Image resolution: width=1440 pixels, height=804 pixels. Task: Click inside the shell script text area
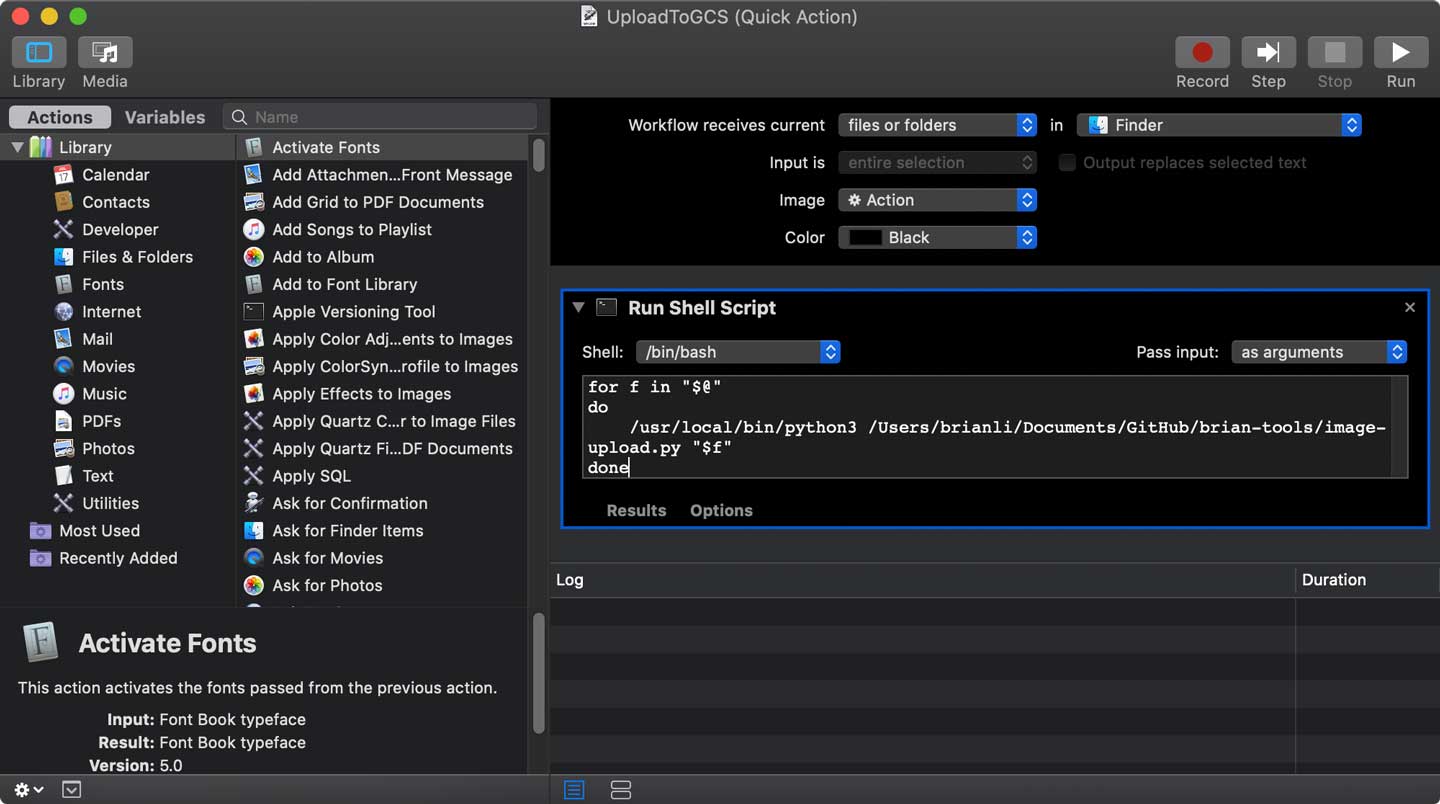tap(995, 427)
